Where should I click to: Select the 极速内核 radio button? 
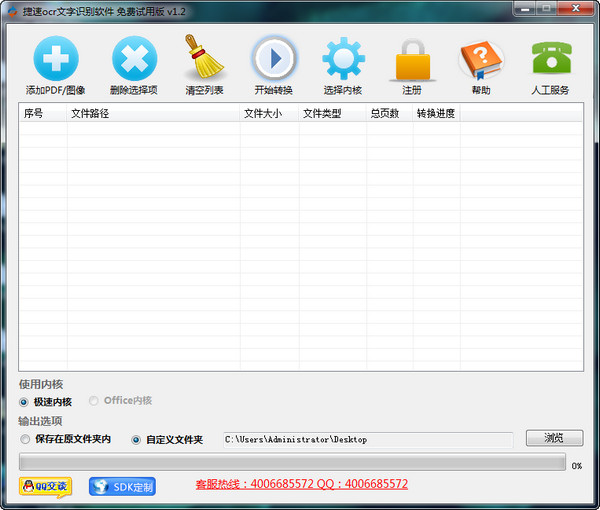point(24,401)
